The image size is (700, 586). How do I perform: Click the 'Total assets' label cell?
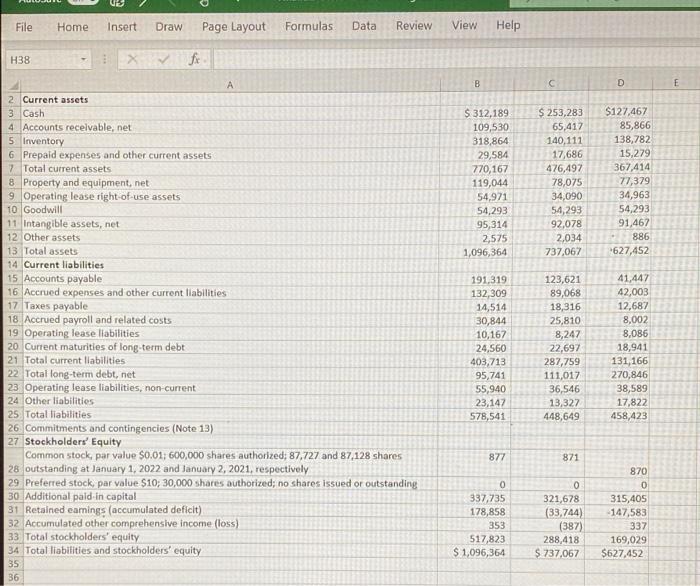(230, 251)
